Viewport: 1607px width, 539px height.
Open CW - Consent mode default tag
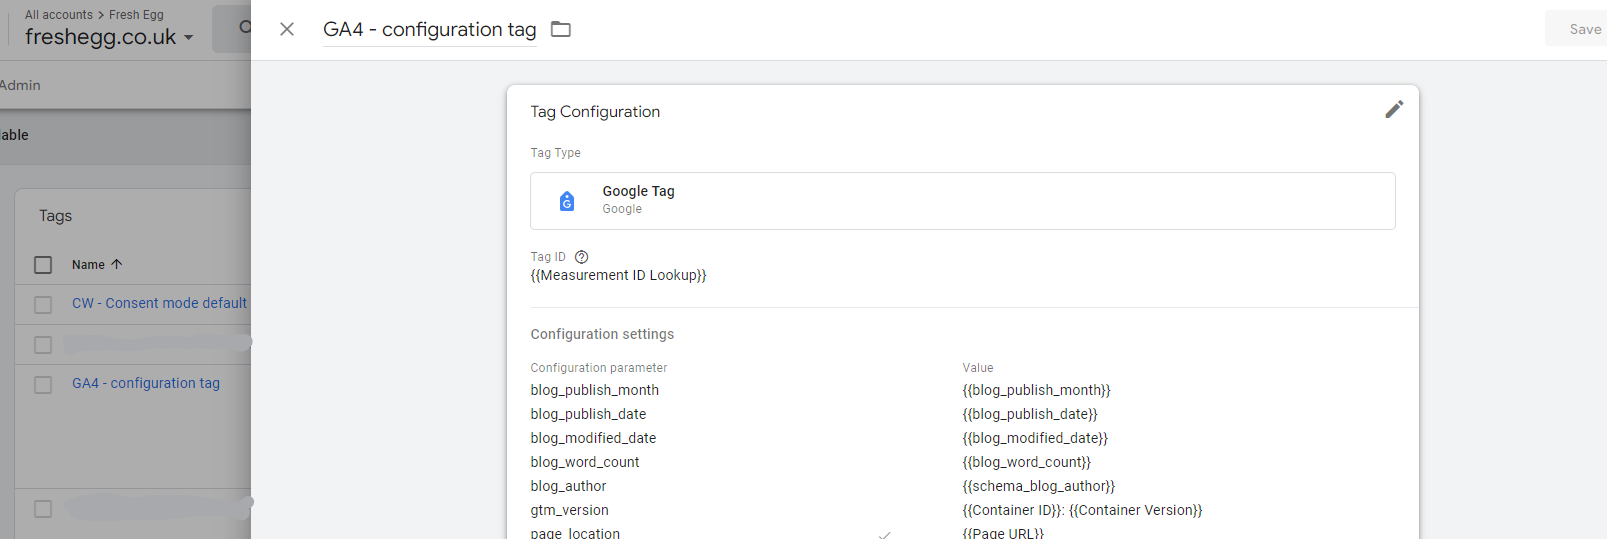(x=159, y=303)
